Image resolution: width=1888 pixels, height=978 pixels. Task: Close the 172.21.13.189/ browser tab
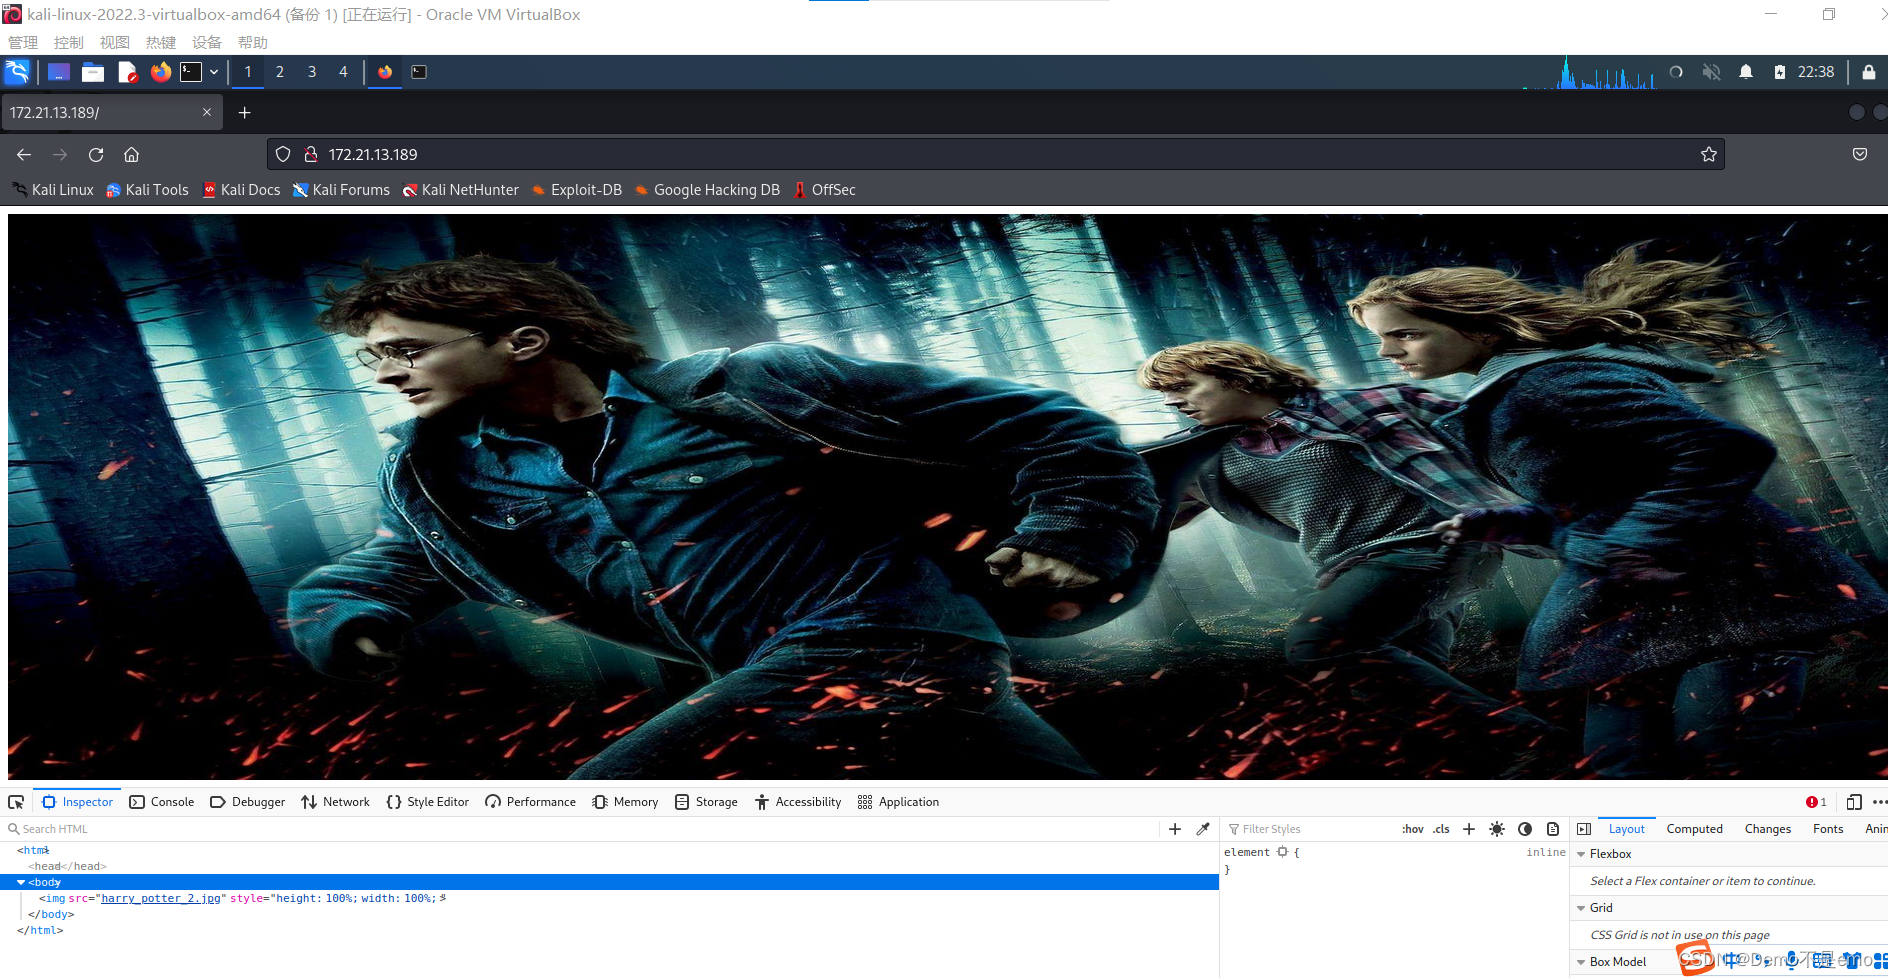(207, 112)
